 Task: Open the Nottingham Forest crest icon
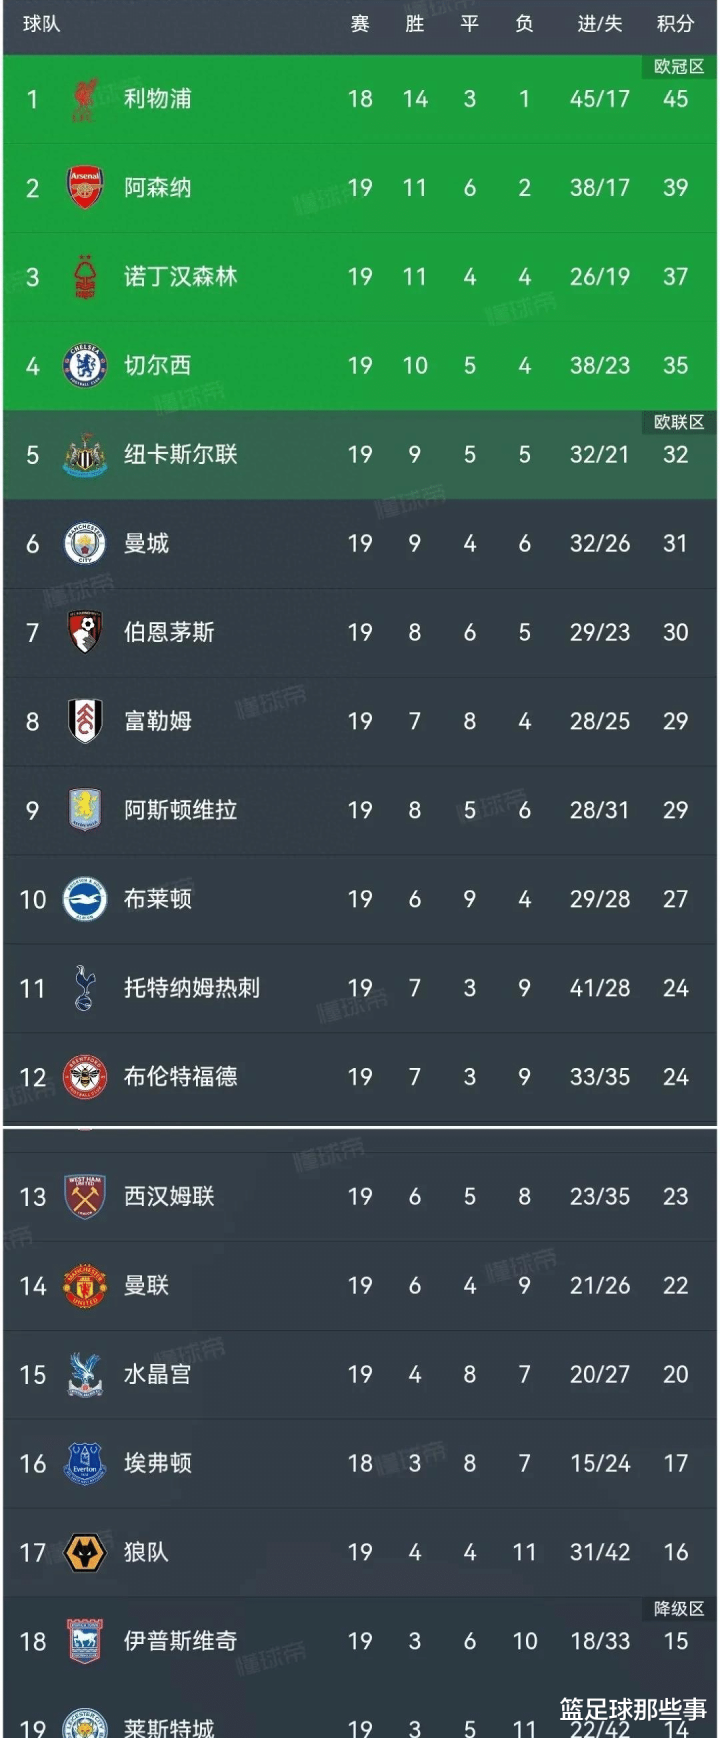86,277
